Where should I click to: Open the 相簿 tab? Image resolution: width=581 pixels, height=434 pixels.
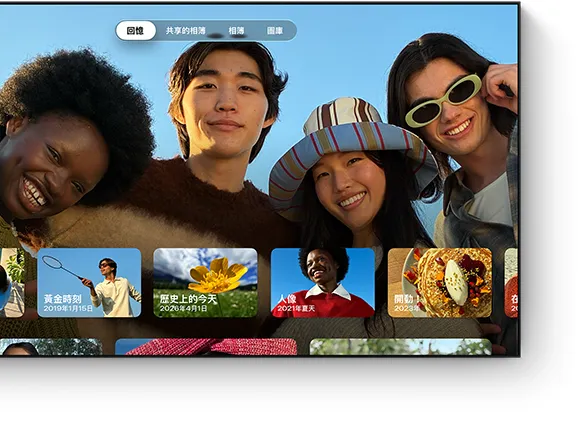236,31
